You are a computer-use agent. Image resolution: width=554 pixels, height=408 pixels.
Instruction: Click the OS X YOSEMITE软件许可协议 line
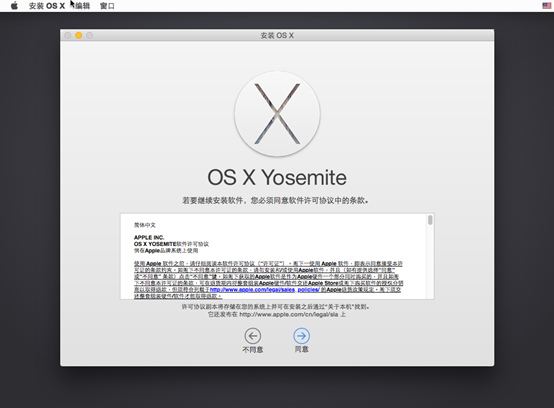[x=171, y=244]
